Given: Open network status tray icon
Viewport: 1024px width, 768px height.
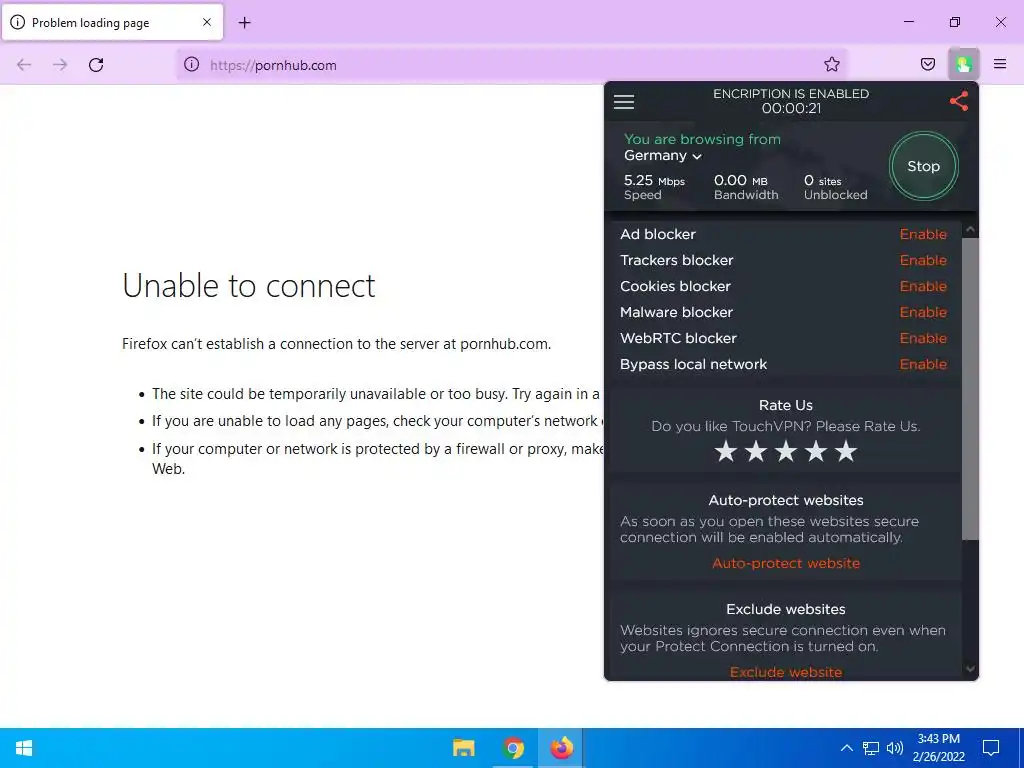Looking at the screenshot, I should coord(871,748).
